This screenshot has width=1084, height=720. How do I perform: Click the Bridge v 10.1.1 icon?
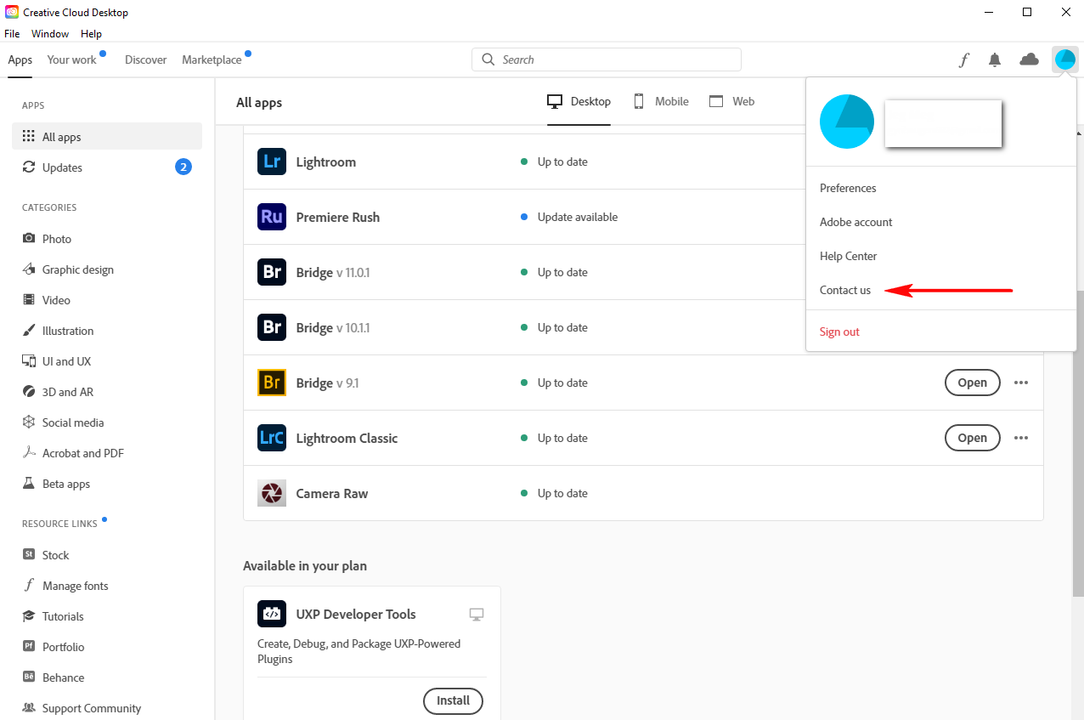click(x=272, y=327)
